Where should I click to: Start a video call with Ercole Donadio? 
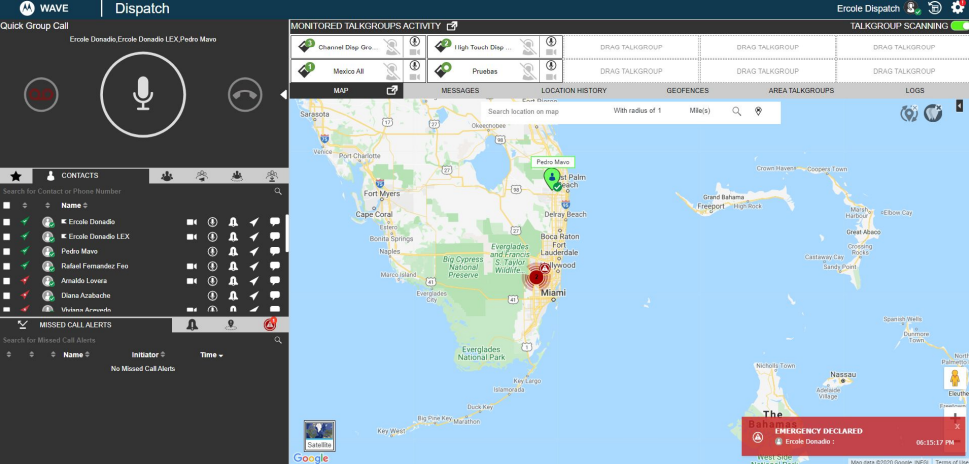192,221
